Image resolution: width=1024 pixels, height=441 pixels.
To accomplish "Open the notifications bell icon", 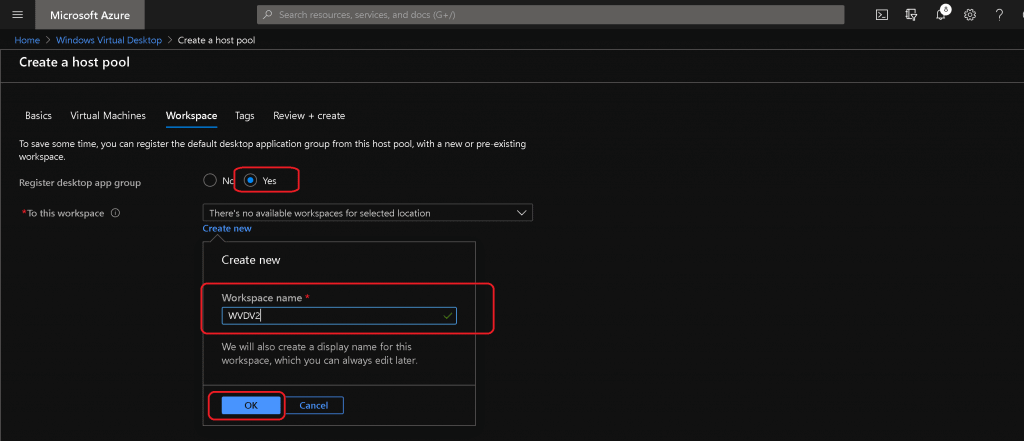I will 940,15.
